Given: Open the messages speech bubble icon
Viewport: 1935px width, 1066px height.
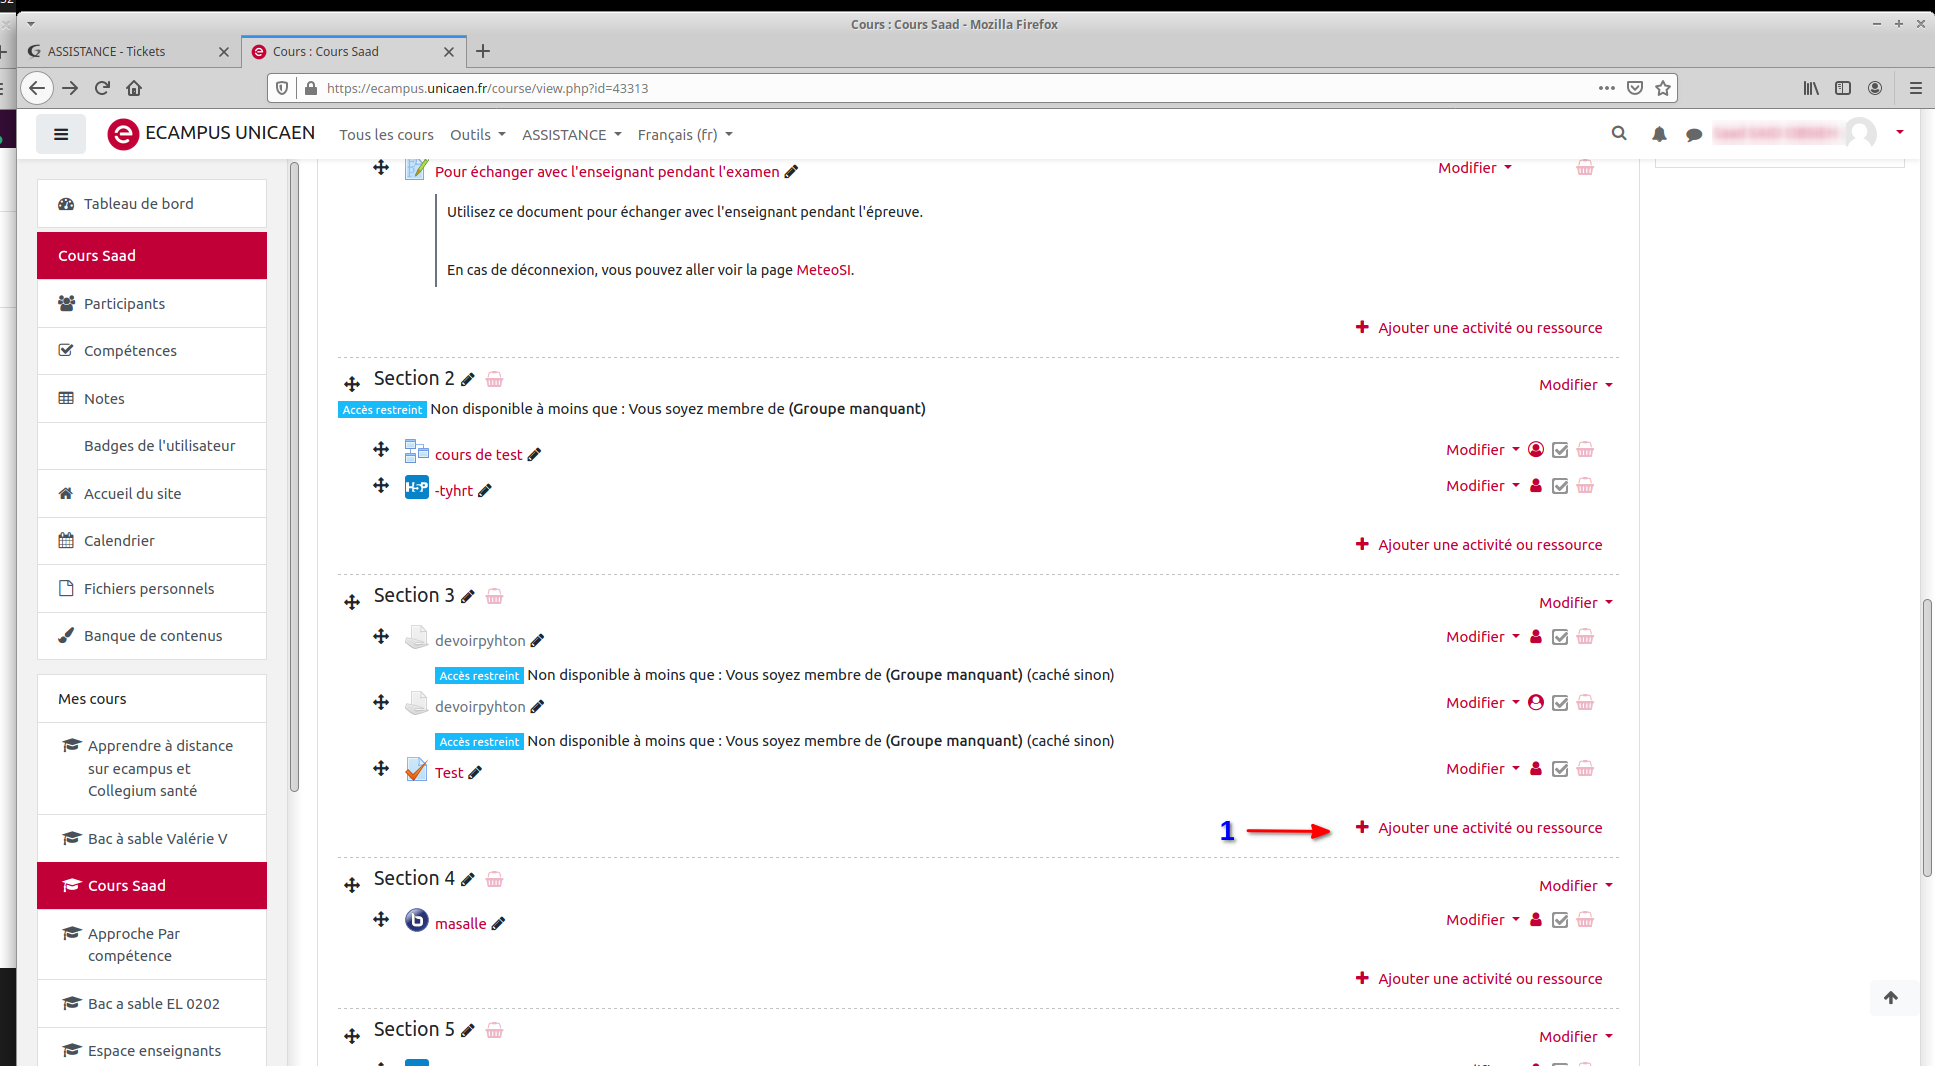Looking at the screenshot, I should pos(1694,134).
